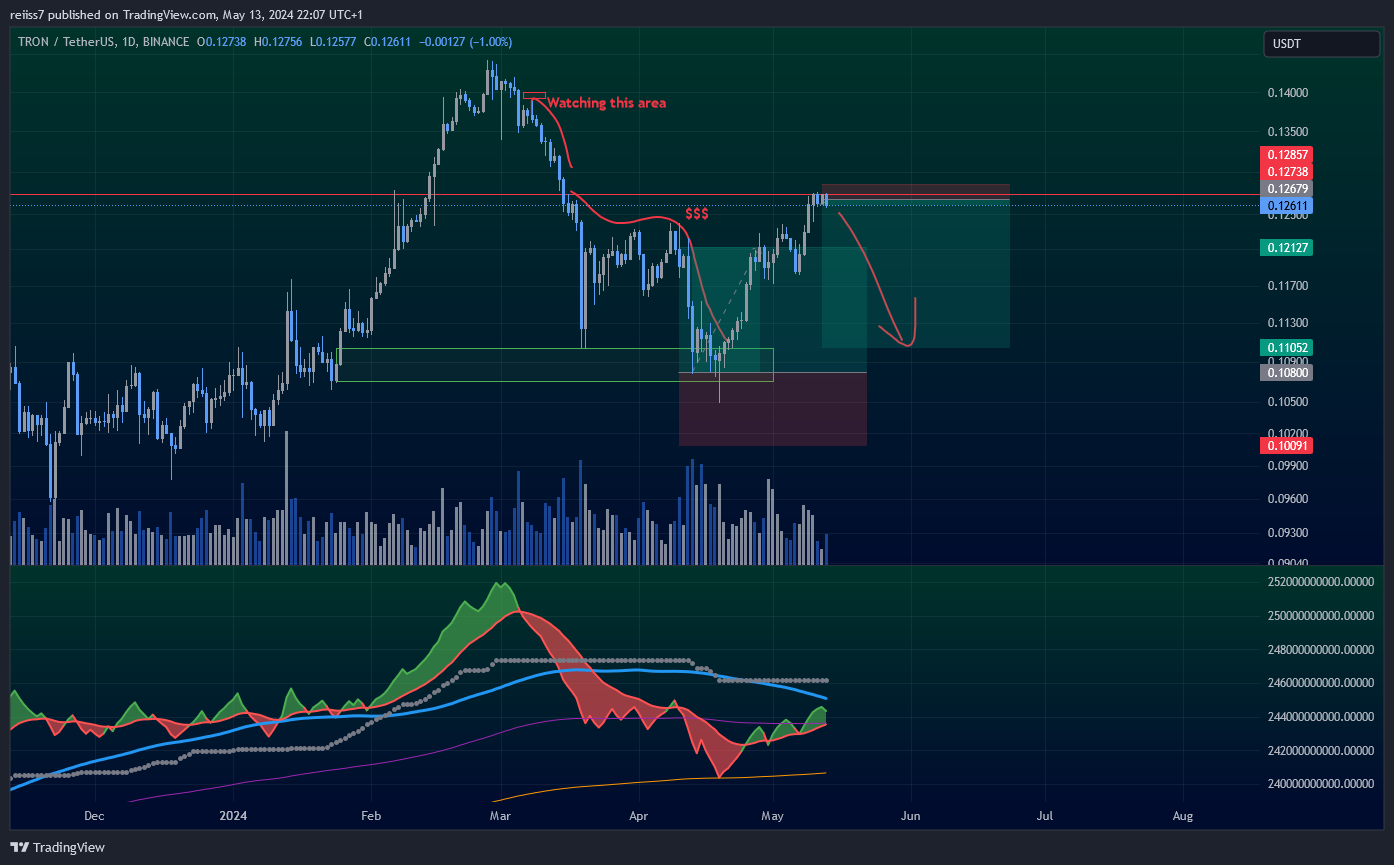Click the 0.09600 price axis tick

pos(1288,499)
